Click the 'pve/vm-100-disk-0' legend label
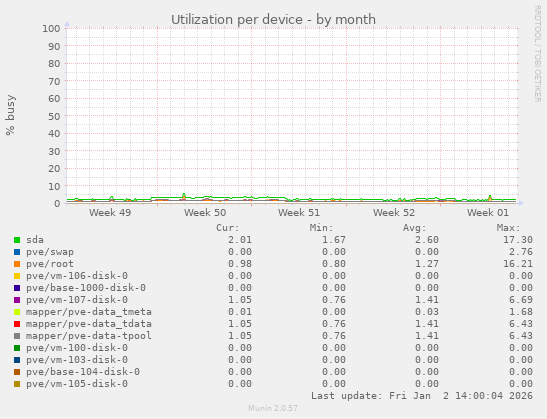 point(77,347)
